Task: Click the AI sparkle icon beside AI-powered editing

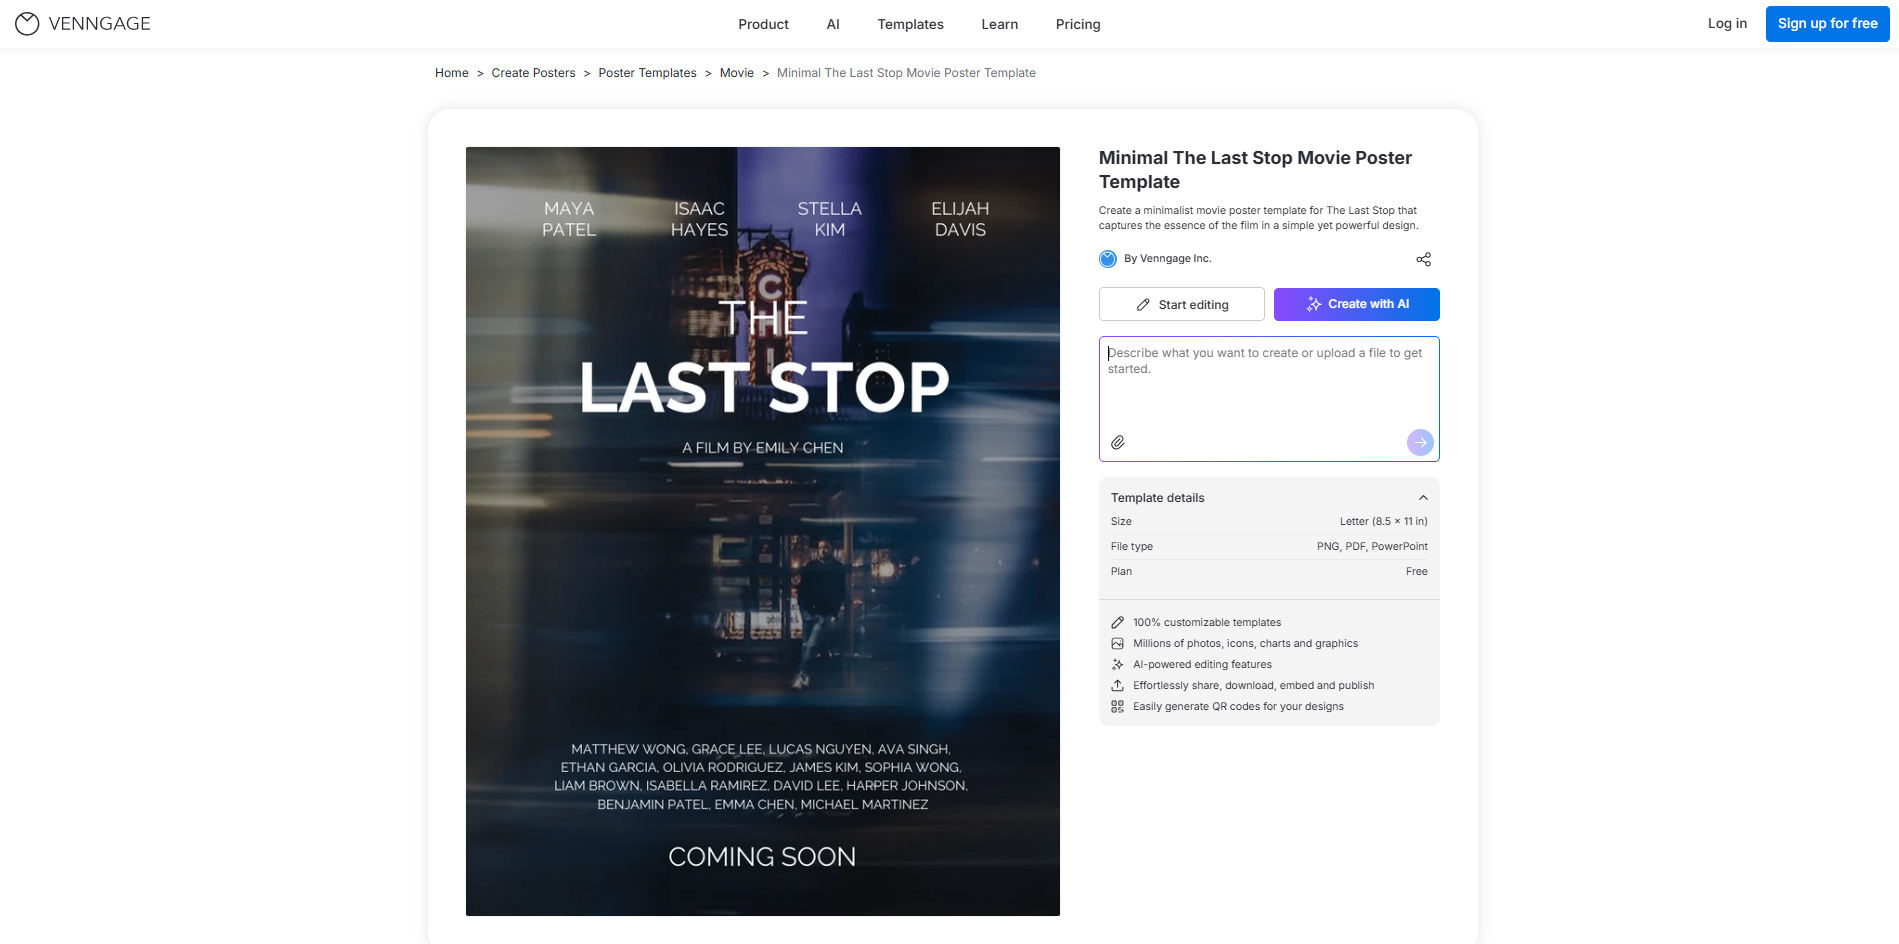Action: (x=1117, y=664)
